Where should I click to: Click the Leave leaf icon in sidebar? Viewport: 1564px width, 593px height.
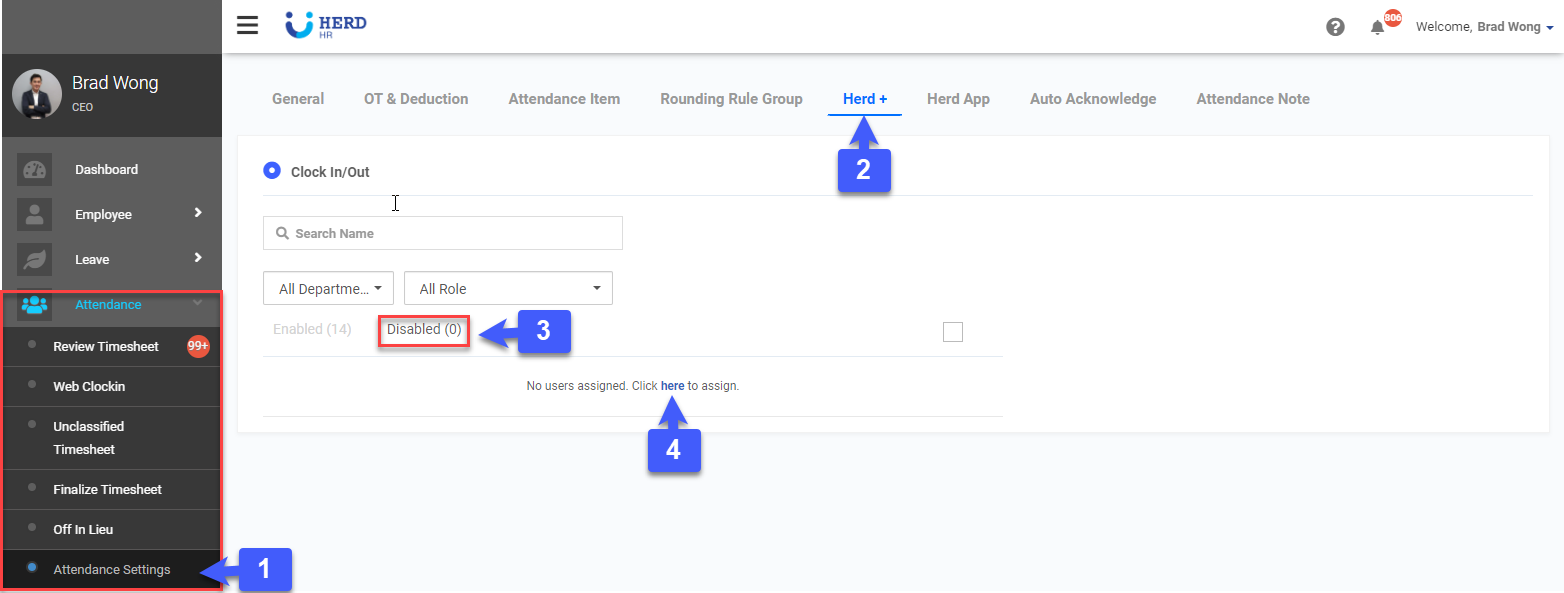pos(35,260)
